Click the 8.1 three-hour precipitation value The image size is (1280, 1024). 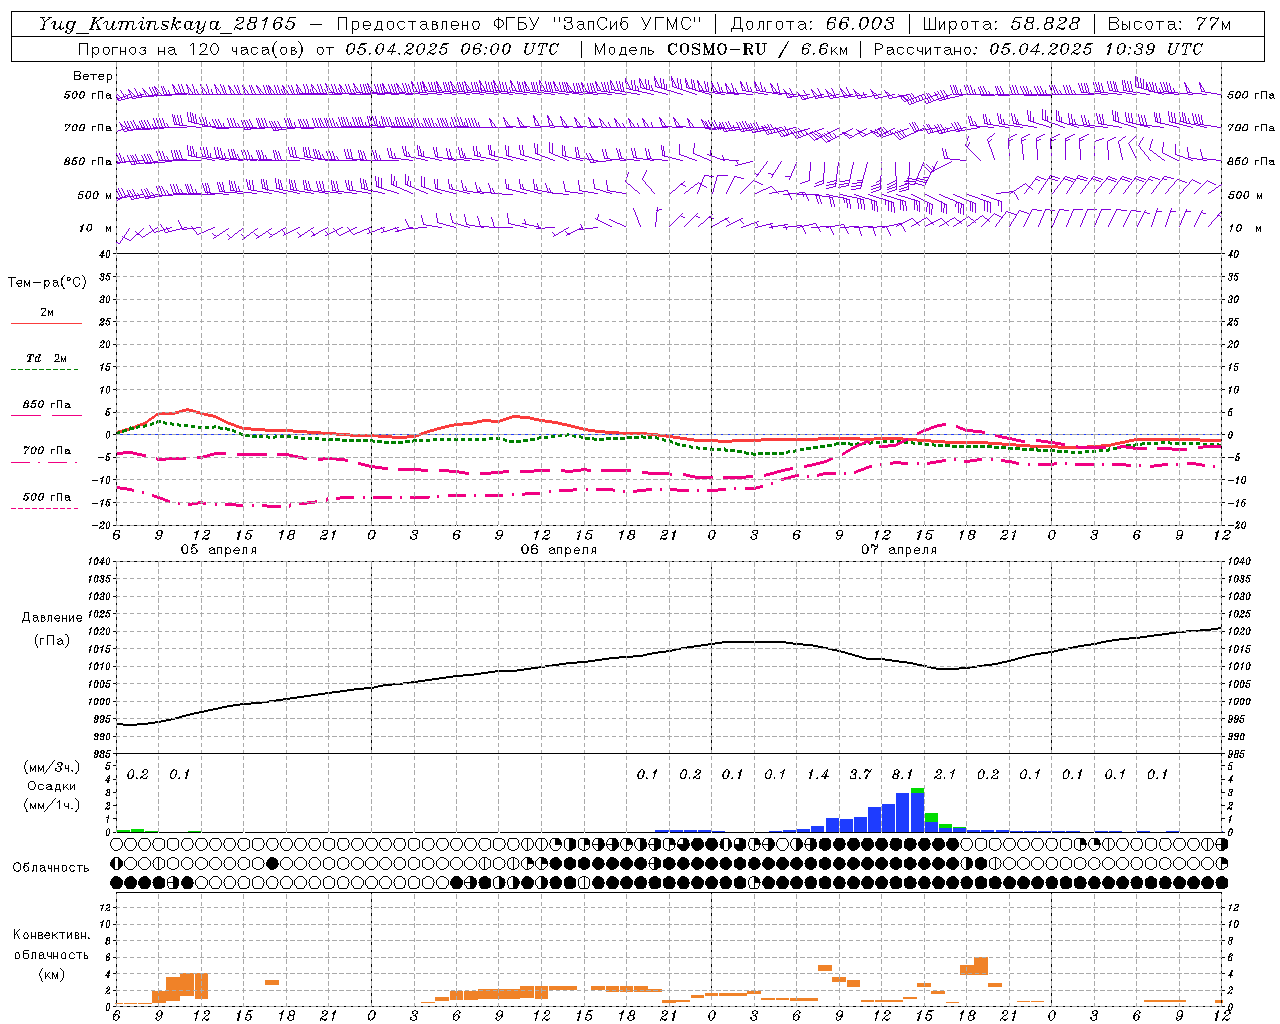[903, 775]
